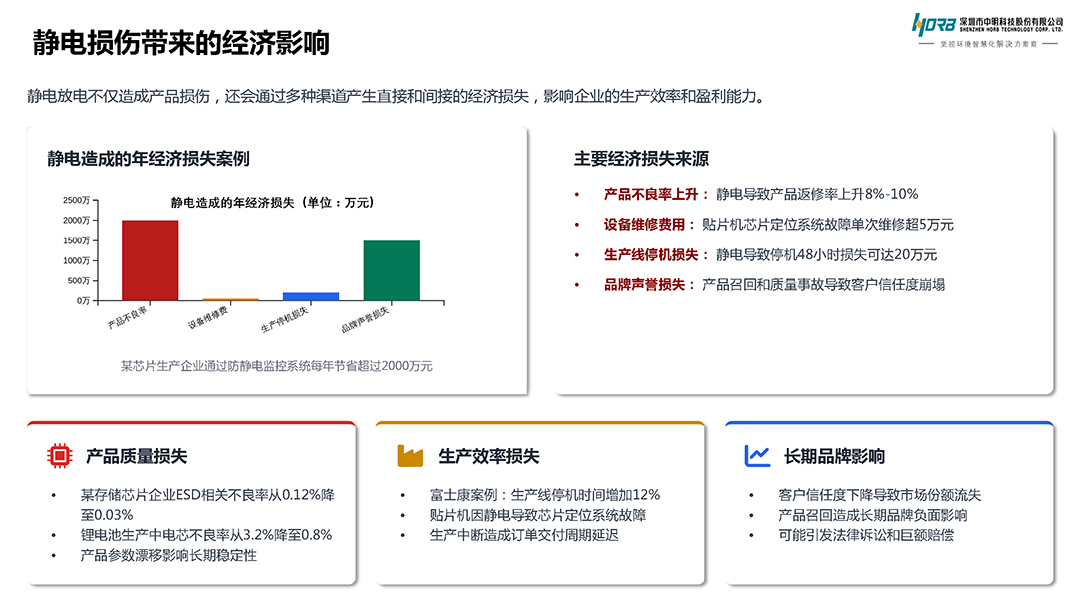Image resolution: width=1080 pixels, height=601 pixels.
Task: Select the green 品牌声誉损失 bar in the chart
Action: click(x=392, y=270)
